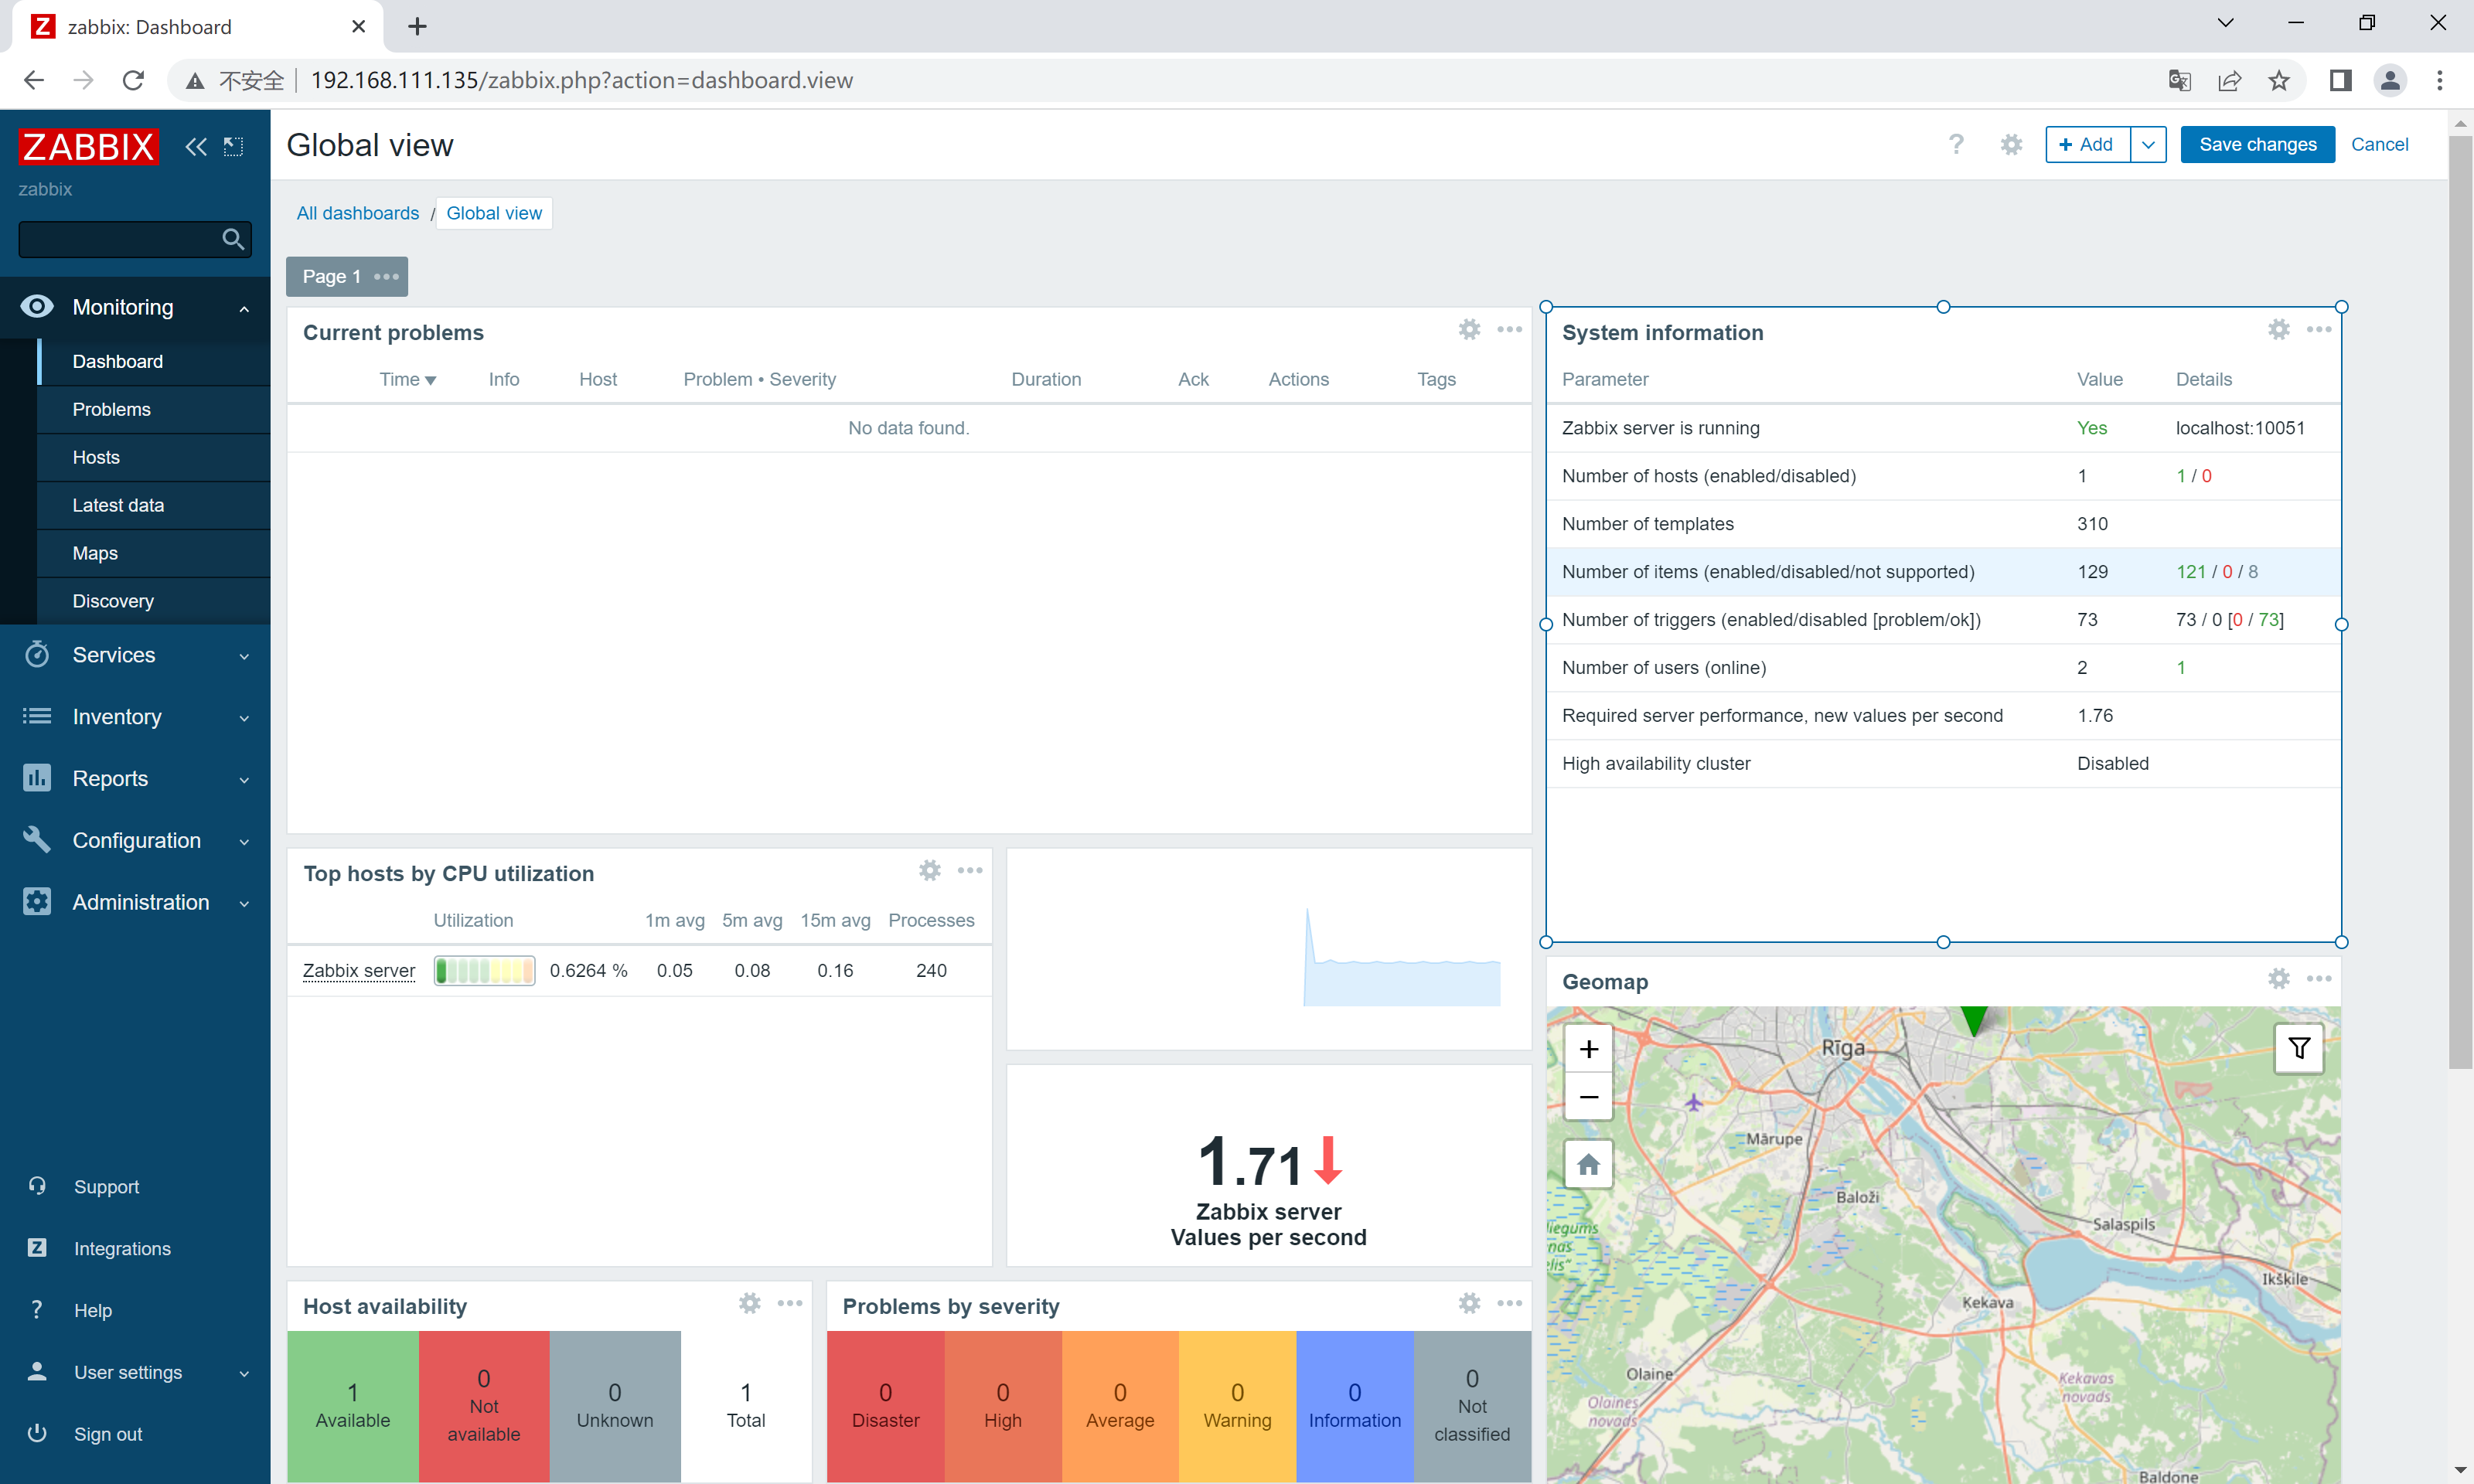Screen dimensions: 2474x1484
Task: Click the browser address bar URL
Action: pyautogui.click(x=581, y=80)
